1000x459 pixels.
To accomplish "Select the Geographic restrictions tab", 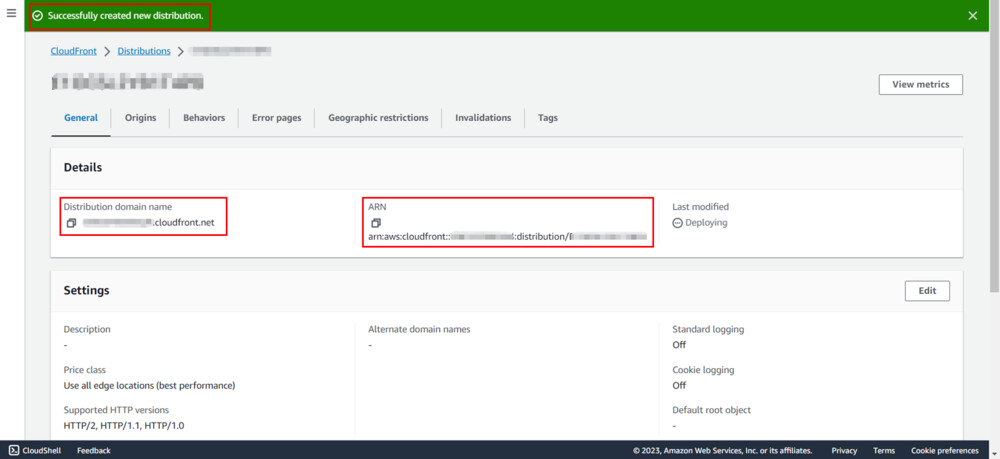I will point(378,118).
